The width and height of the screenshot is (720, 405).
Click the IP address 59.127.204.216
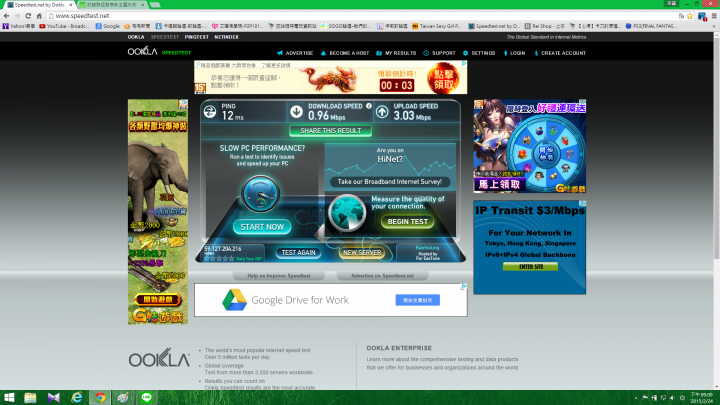[x=223, y=248]
